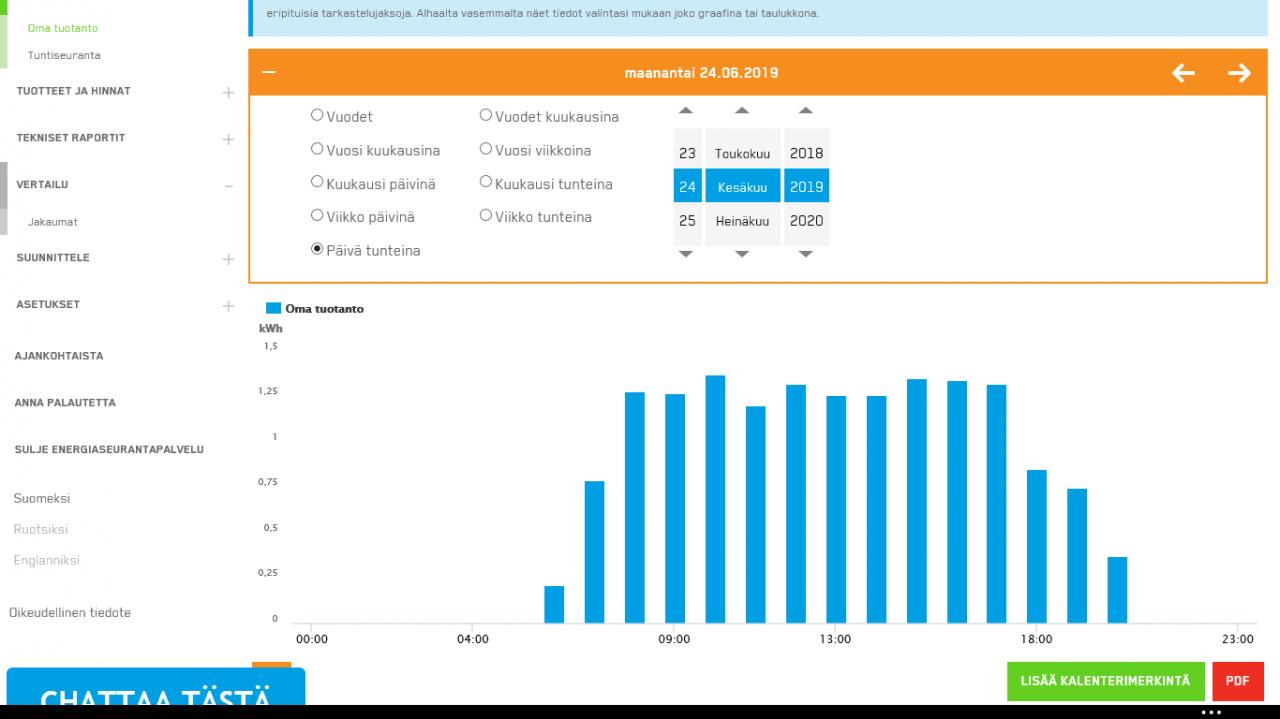Switch language to Ruotsiksi
The image size is (1280, 719).
[41, 529]
